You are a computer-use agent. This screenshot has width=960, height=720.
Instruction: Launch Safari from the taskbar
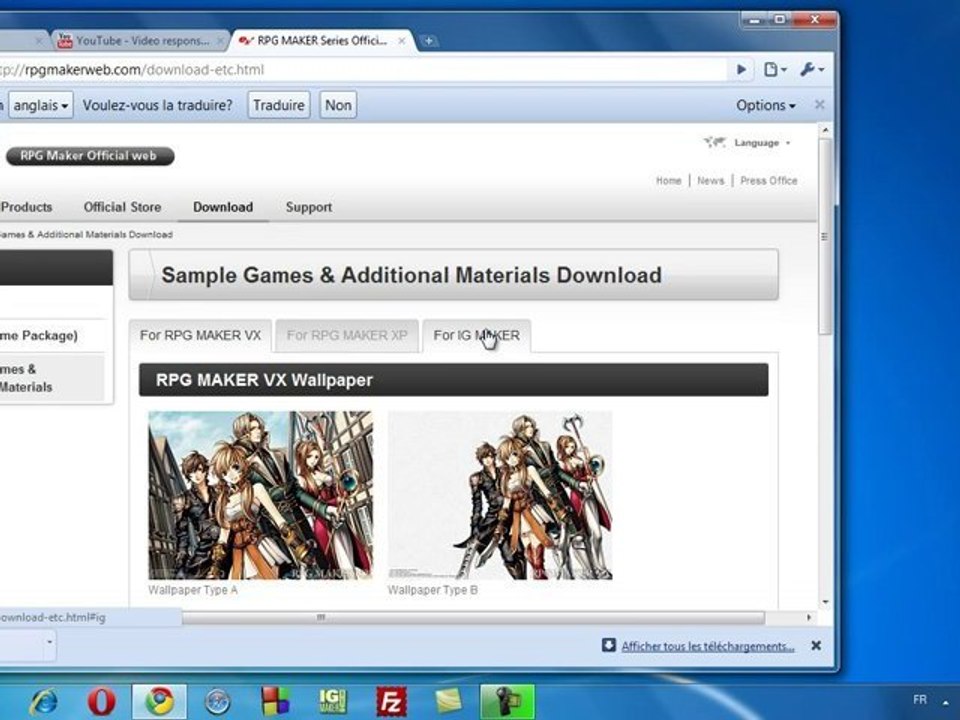[217, 702]
